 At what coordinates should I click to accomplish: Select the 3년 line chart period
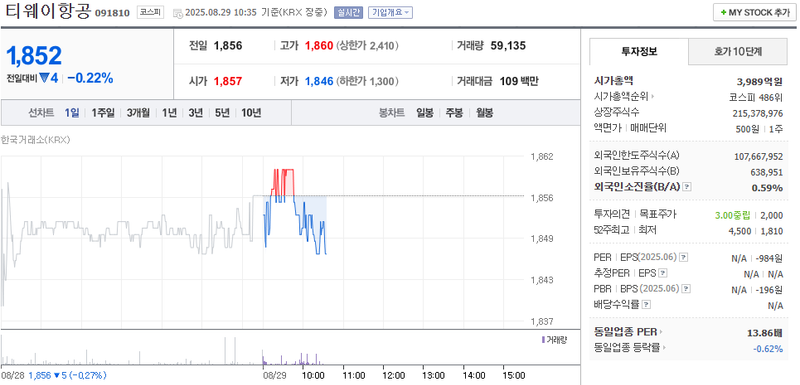[x=195, y=113]
